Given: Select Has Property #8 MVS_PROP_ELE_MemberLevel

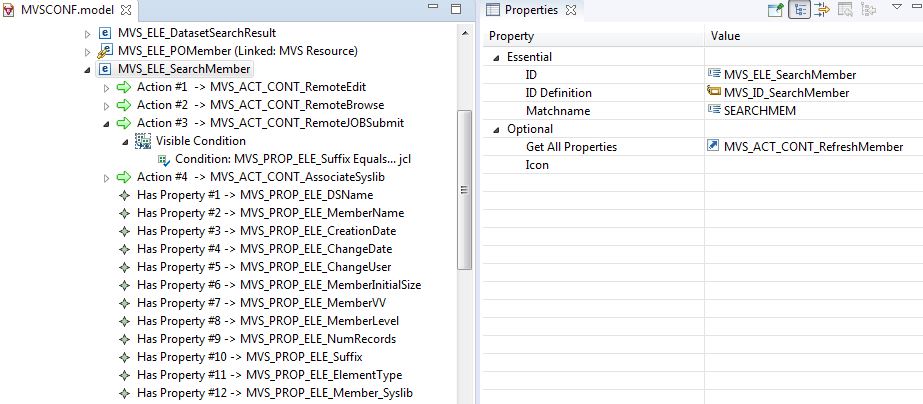Looking at the screenshot, I should coord(268,321).
